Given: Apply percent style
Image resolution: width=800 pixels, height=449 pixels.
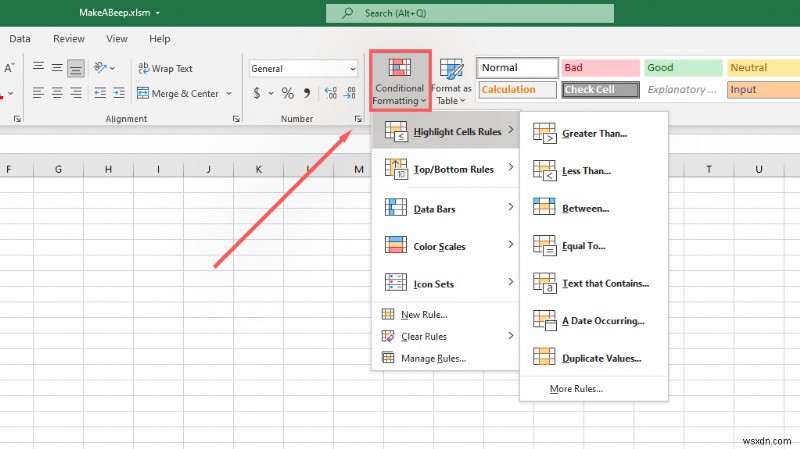Looking at the screenshot, I should tap(288, 93).
